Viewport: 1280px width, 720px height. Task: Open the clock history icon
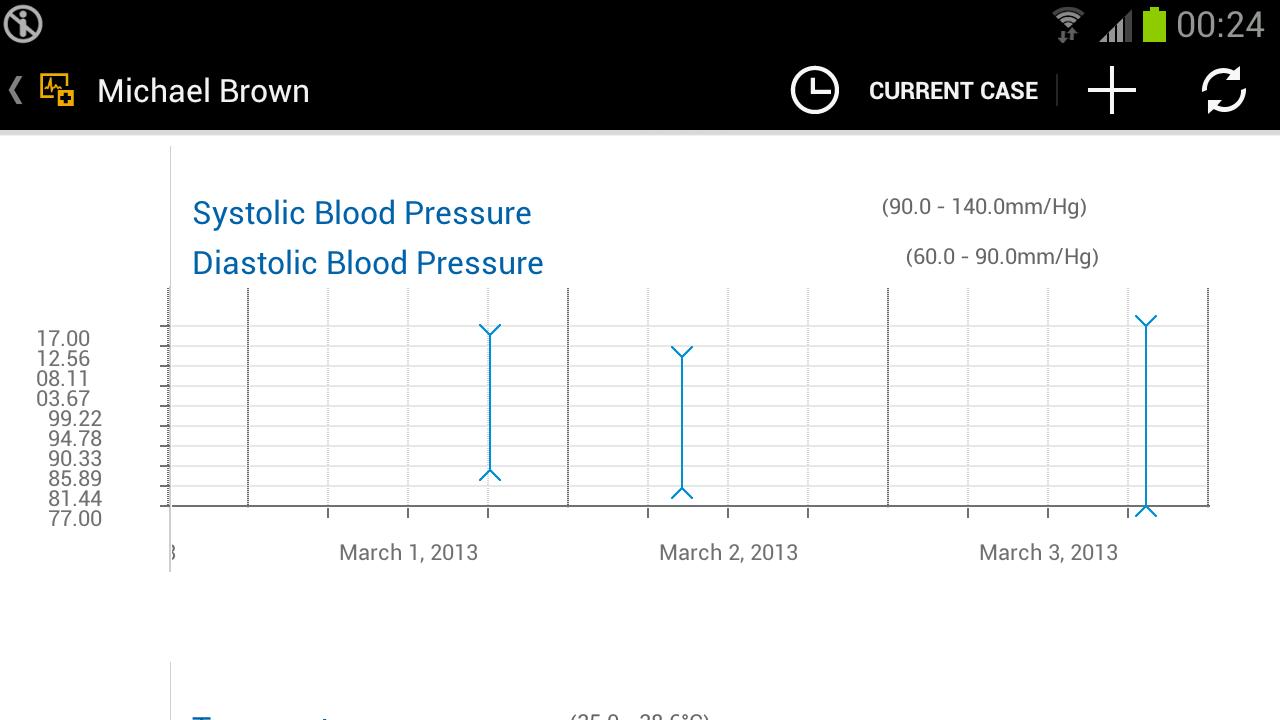814,91
